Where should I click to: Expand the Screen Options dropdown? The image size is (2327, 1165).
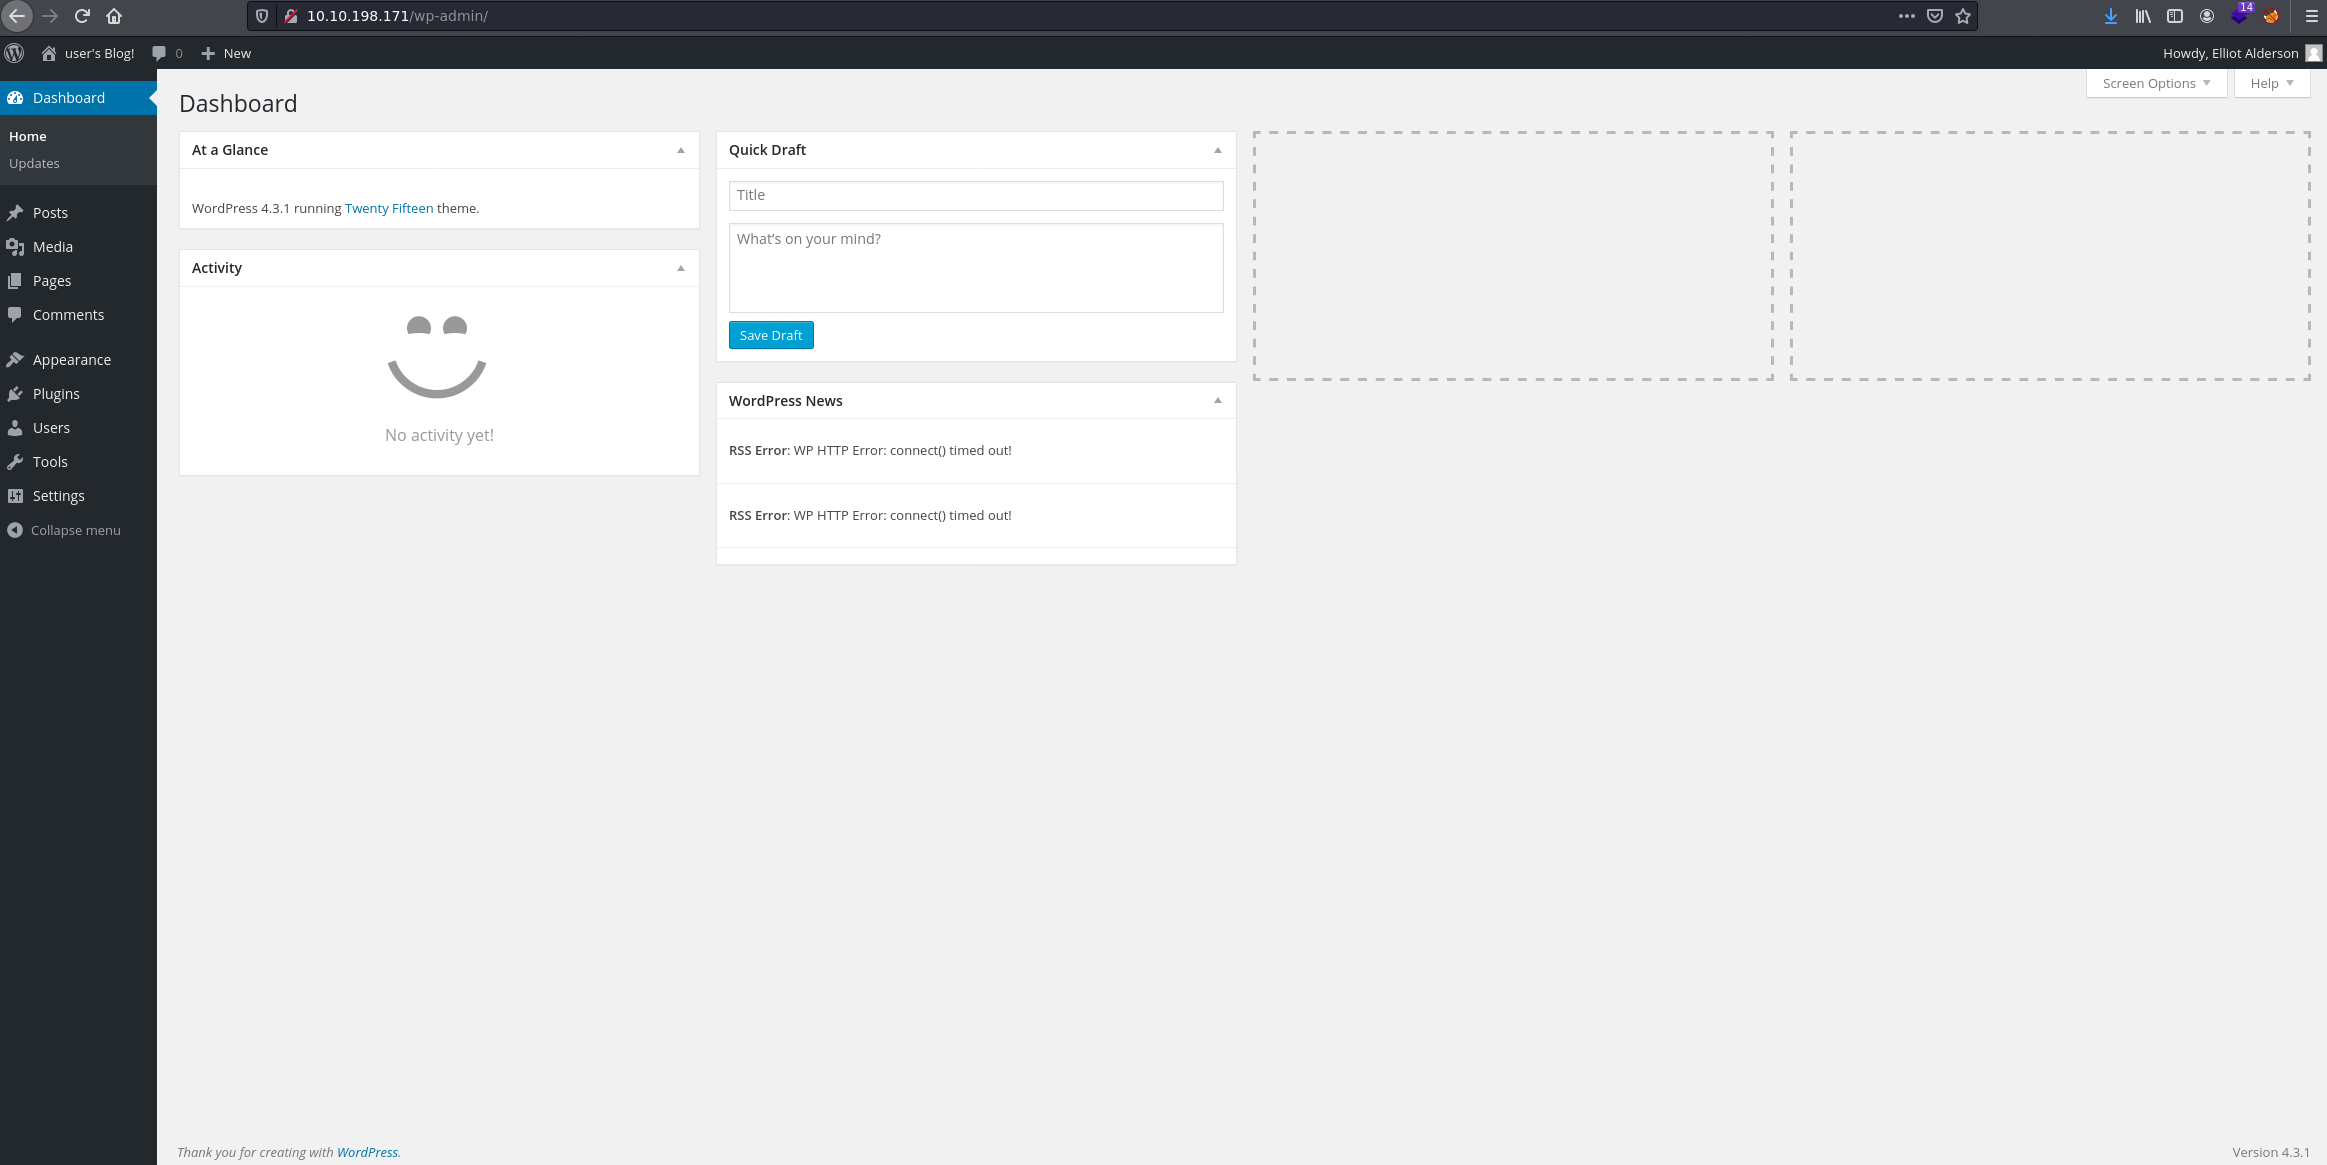(2156, 83)
